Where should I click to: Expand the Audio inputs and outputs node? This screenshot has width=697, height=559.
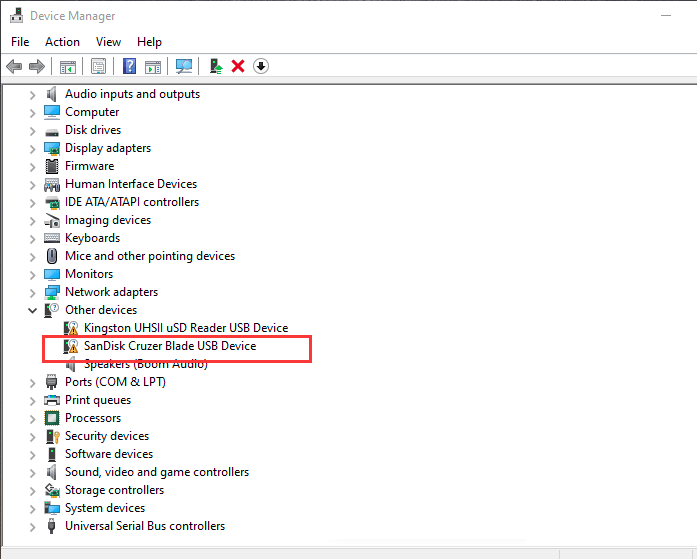(32, 95)
